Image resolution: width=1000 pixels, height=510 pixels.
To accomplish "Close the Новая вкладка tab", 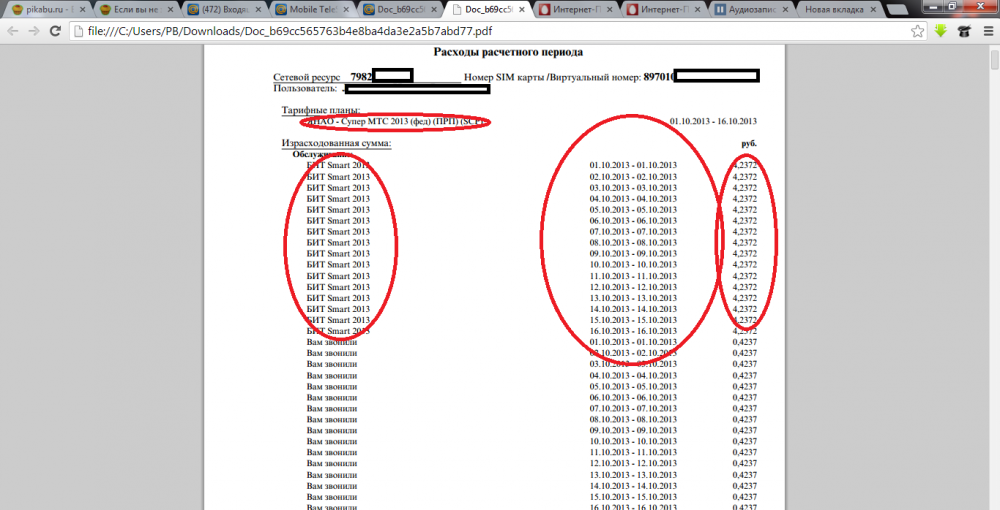I will click(872, 10).
